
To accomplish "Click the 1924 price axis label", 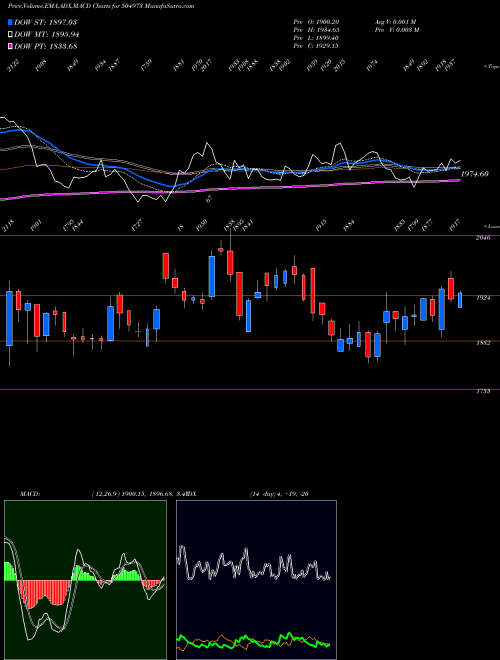I will click(x=483, y=298).
